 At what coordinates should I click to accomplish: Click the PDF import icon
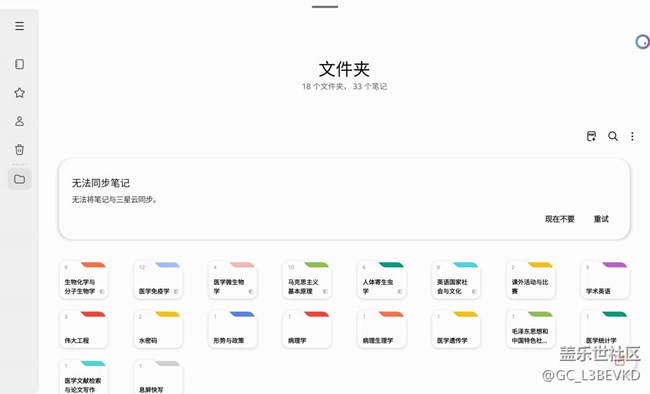592,136
